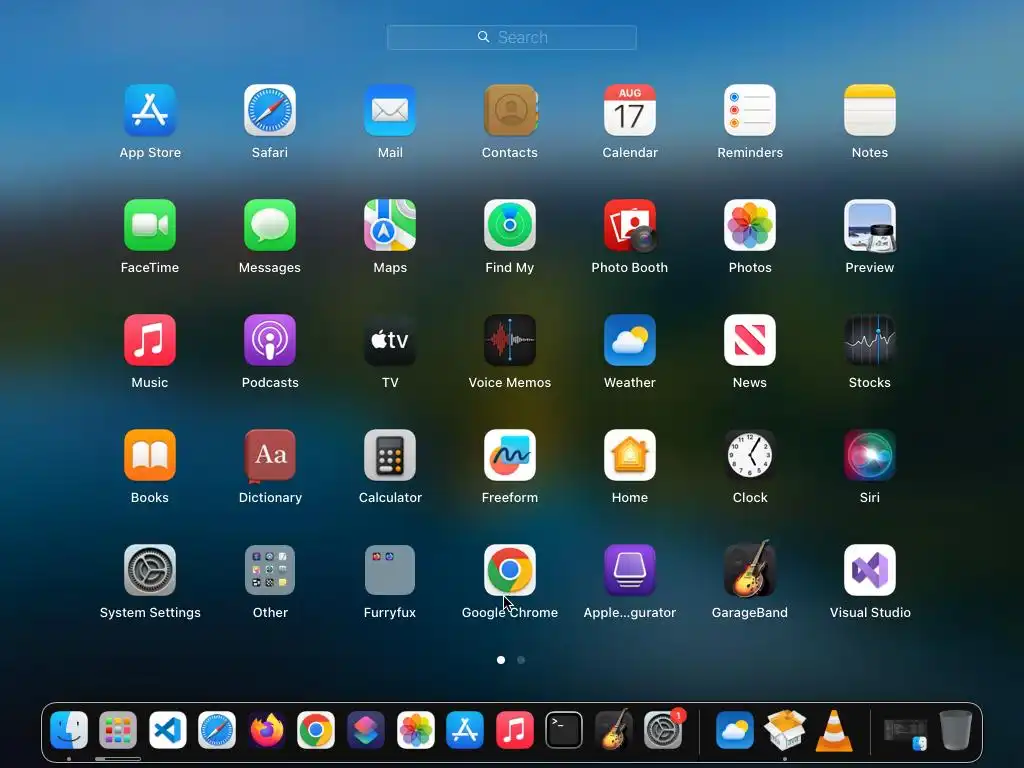Expand the Furryfux folder
1024x768 pixels.
(x=390, y=570)
